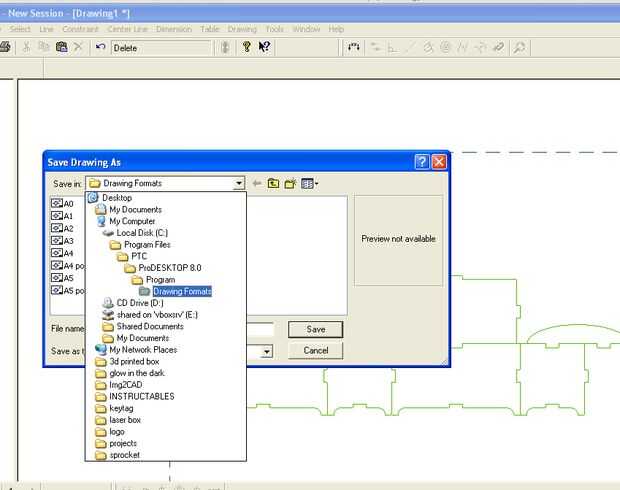Click the Paste clipboard icon
The width and height of the screenshot is (620, 490).
[61, 47]
